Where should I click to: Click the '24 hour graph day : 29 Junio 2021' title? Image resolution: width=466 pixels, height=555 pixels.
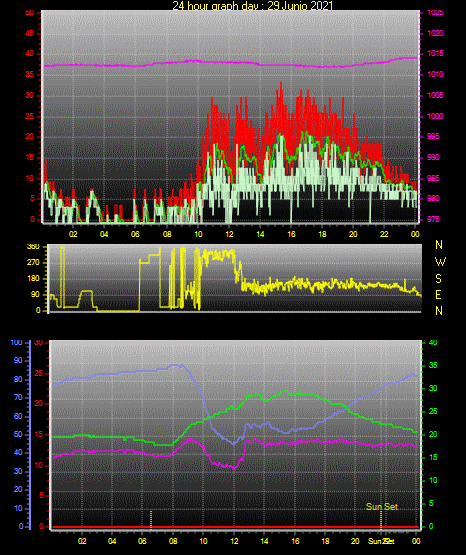coord(253,5)
